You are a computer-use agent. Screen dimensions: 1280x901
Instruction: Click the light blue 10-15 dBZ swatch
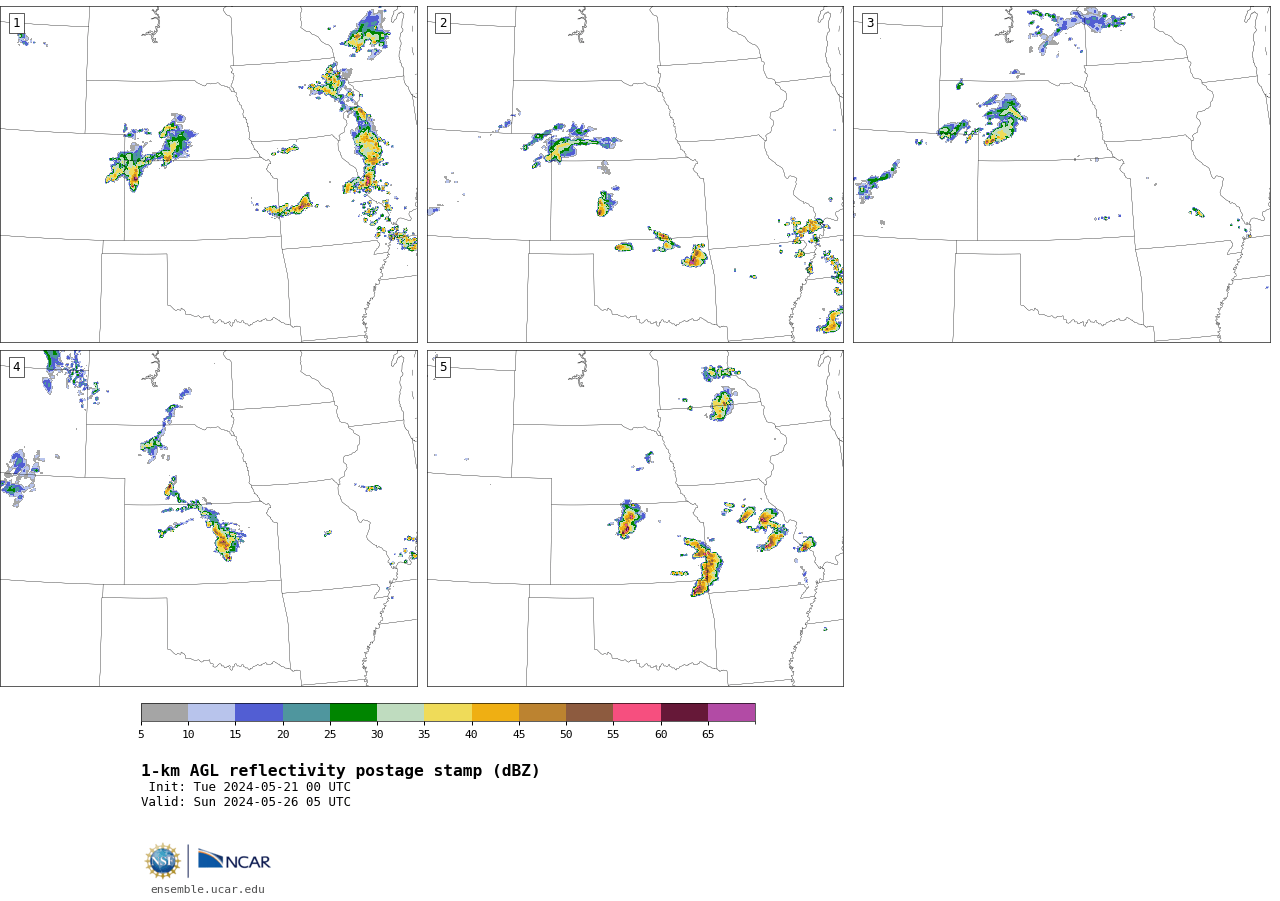[x=212, y=713]
